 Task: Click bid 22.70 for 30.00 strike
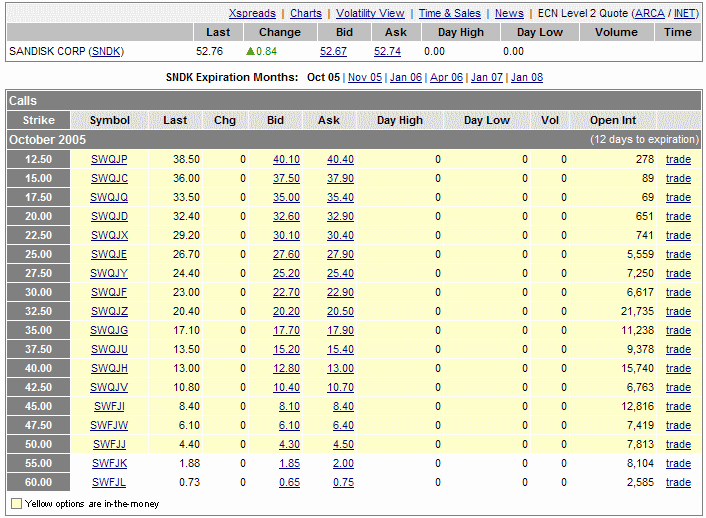click(x=286, y=292)
